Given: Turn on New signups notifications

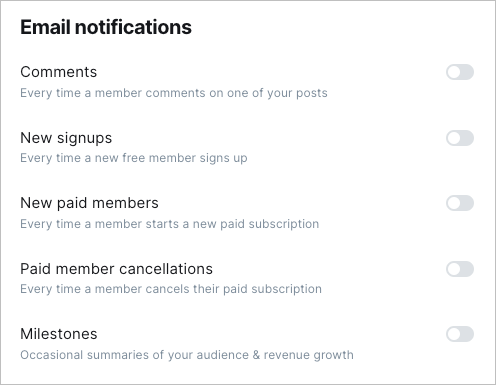Looking at the screenshot, I should (x=460, y=138).
